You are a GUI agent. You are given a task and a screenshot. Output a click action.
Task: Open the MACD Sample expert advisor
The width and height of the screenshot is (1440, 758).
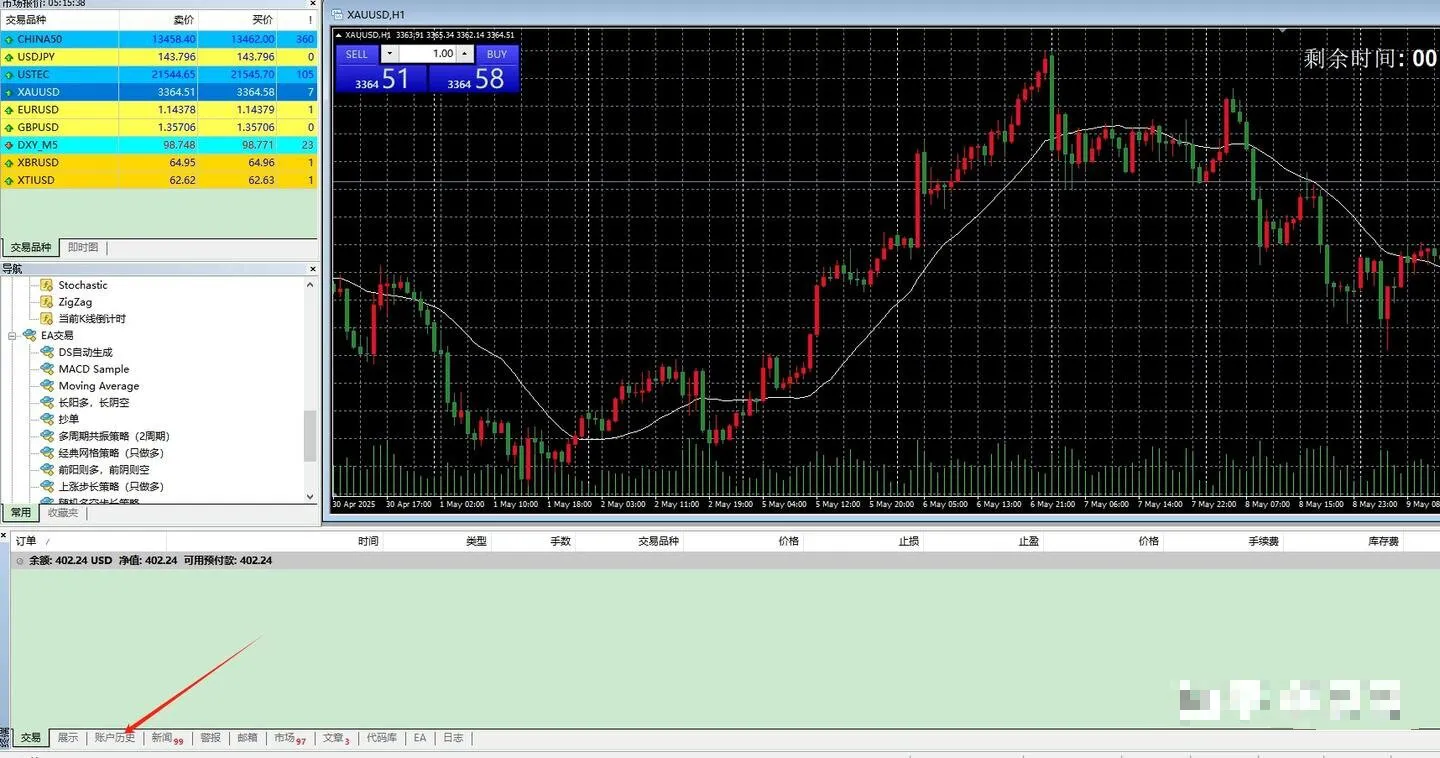(48, 368)
